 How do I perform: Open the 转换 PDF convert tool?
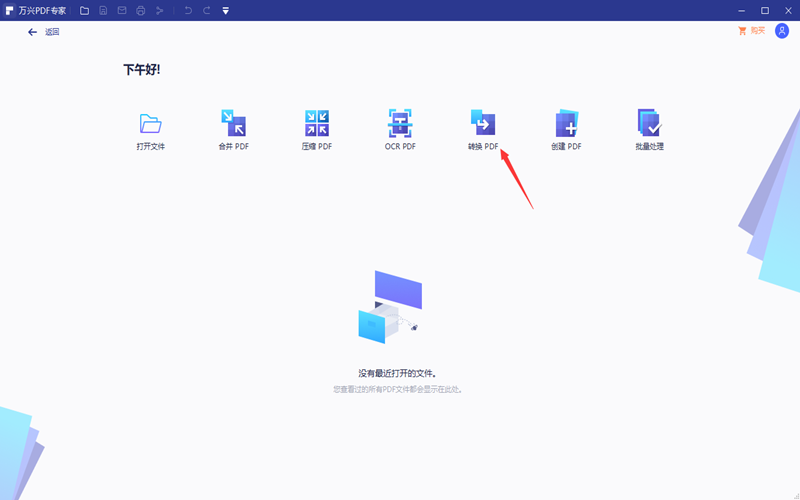[x=483, y=122]
